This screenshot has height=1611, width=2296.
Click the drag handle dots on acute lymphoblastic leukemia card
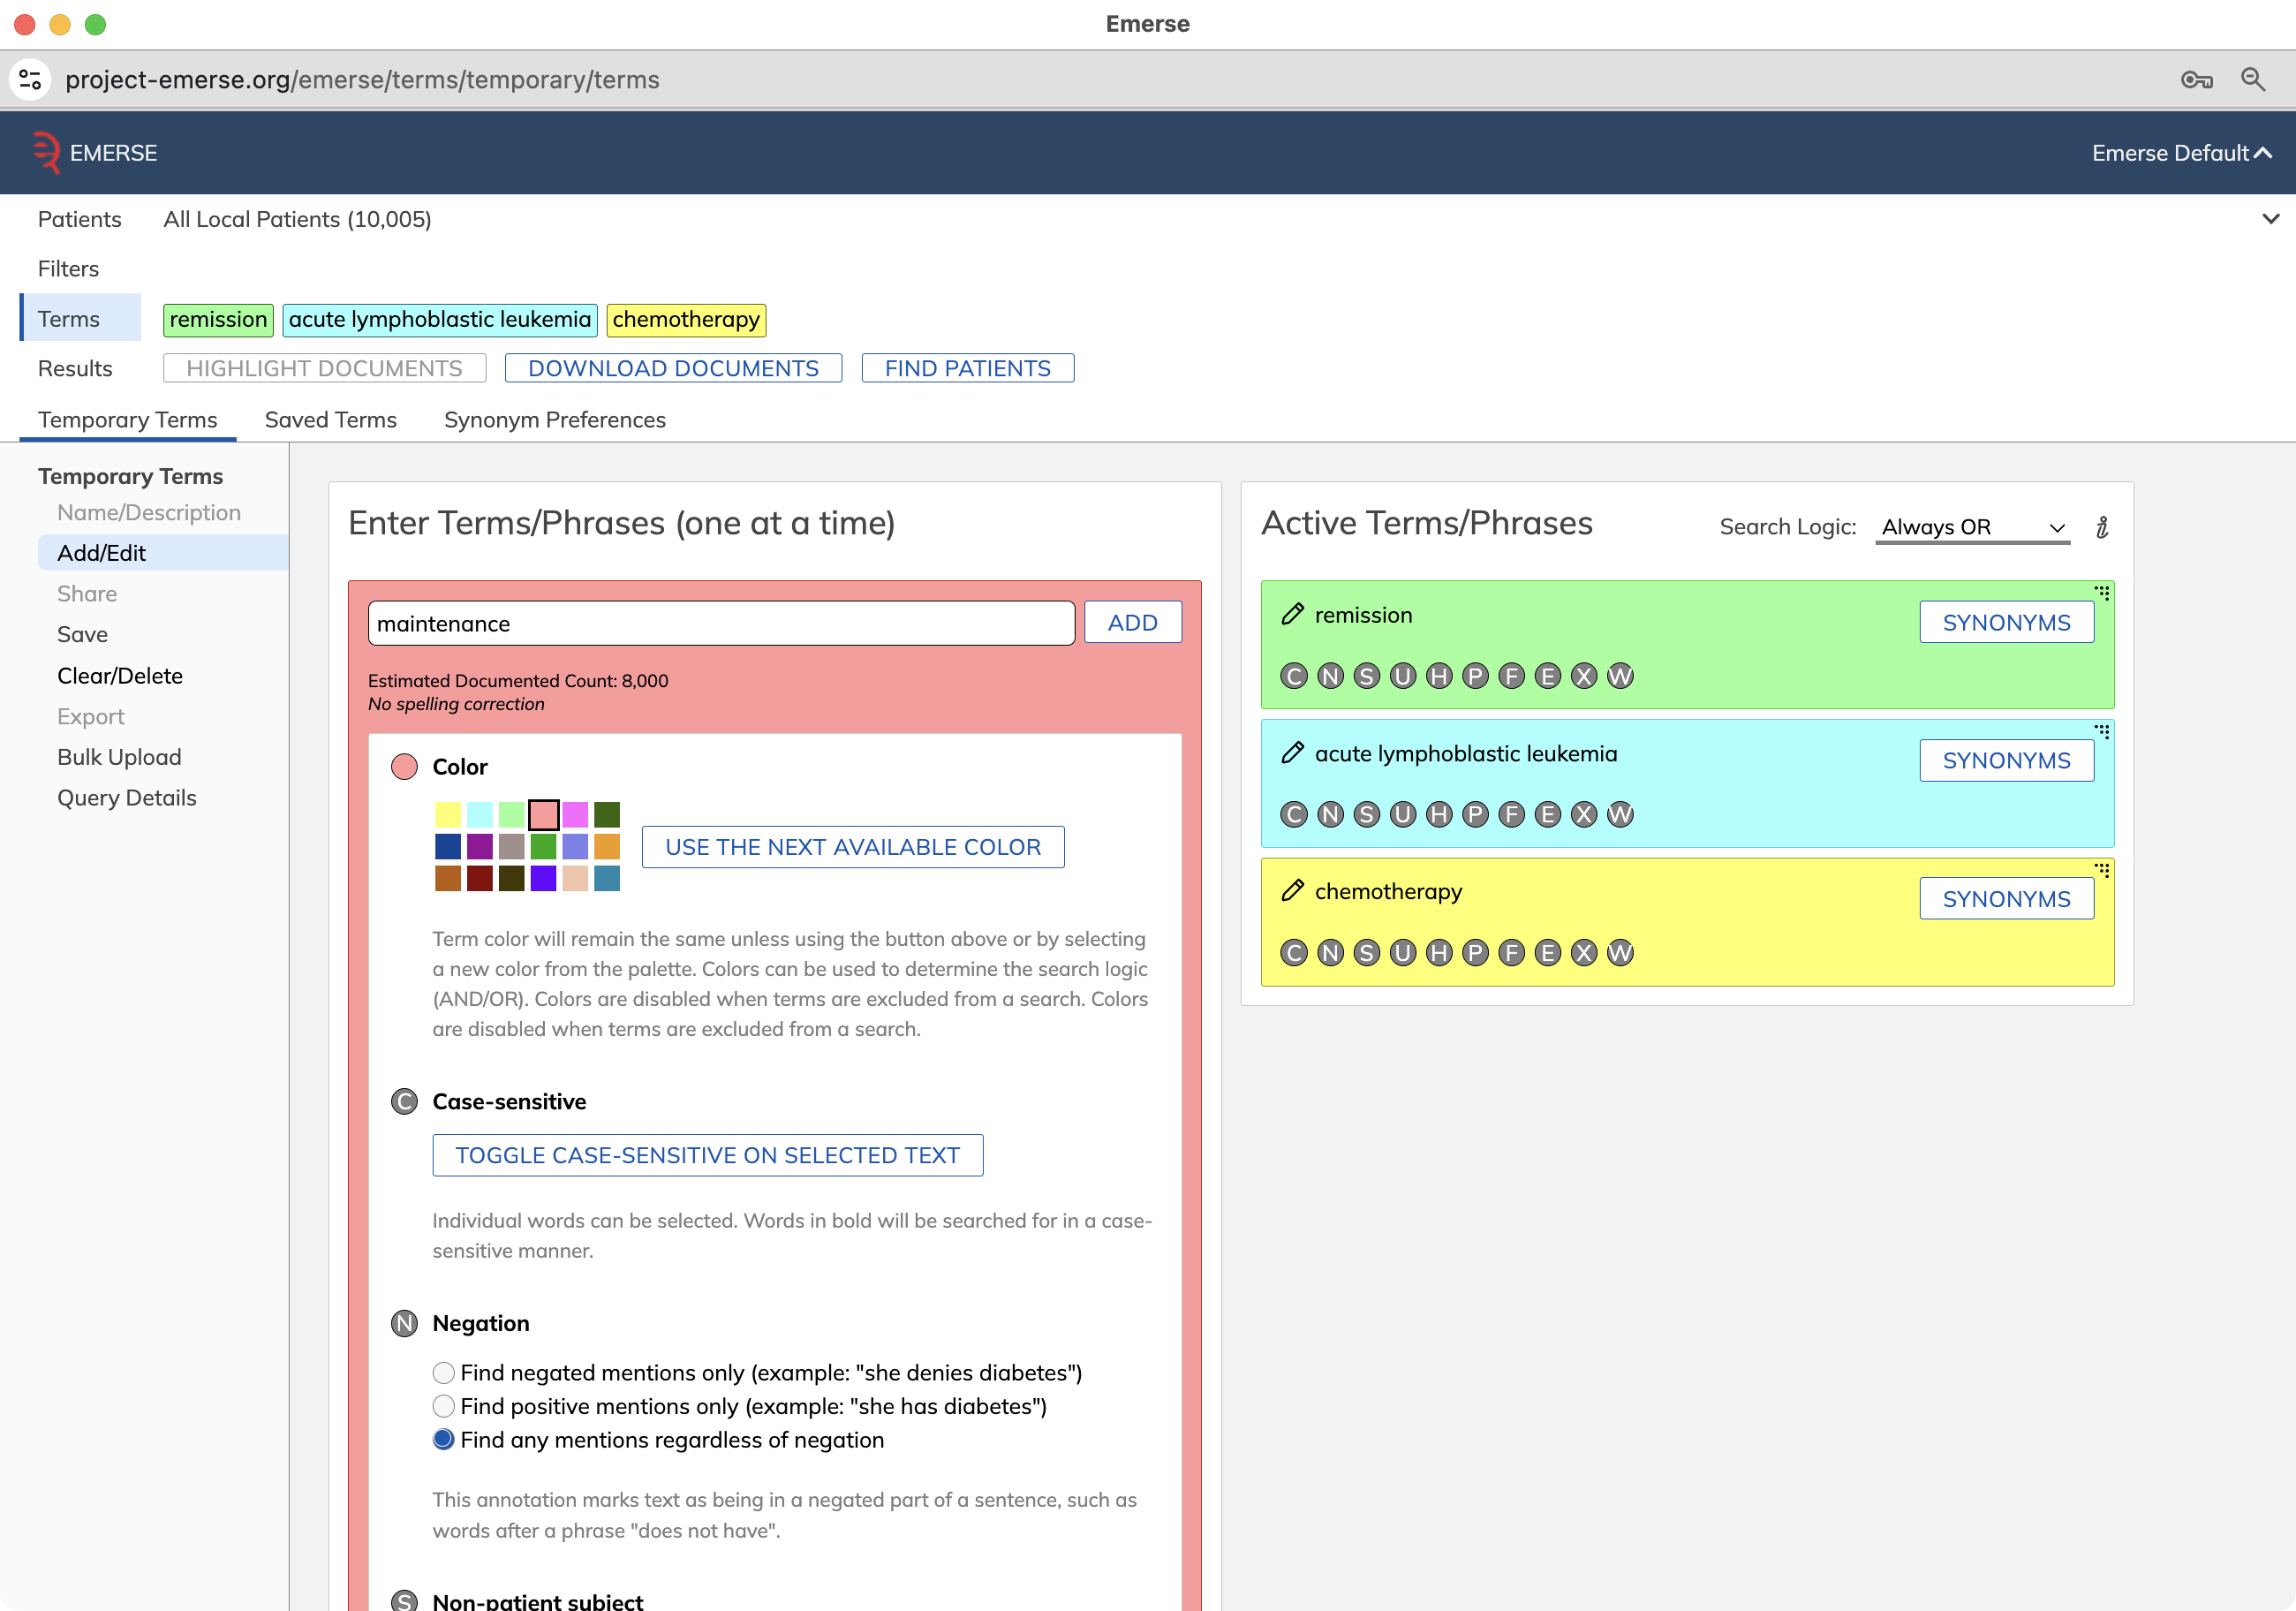(2102, 731)
